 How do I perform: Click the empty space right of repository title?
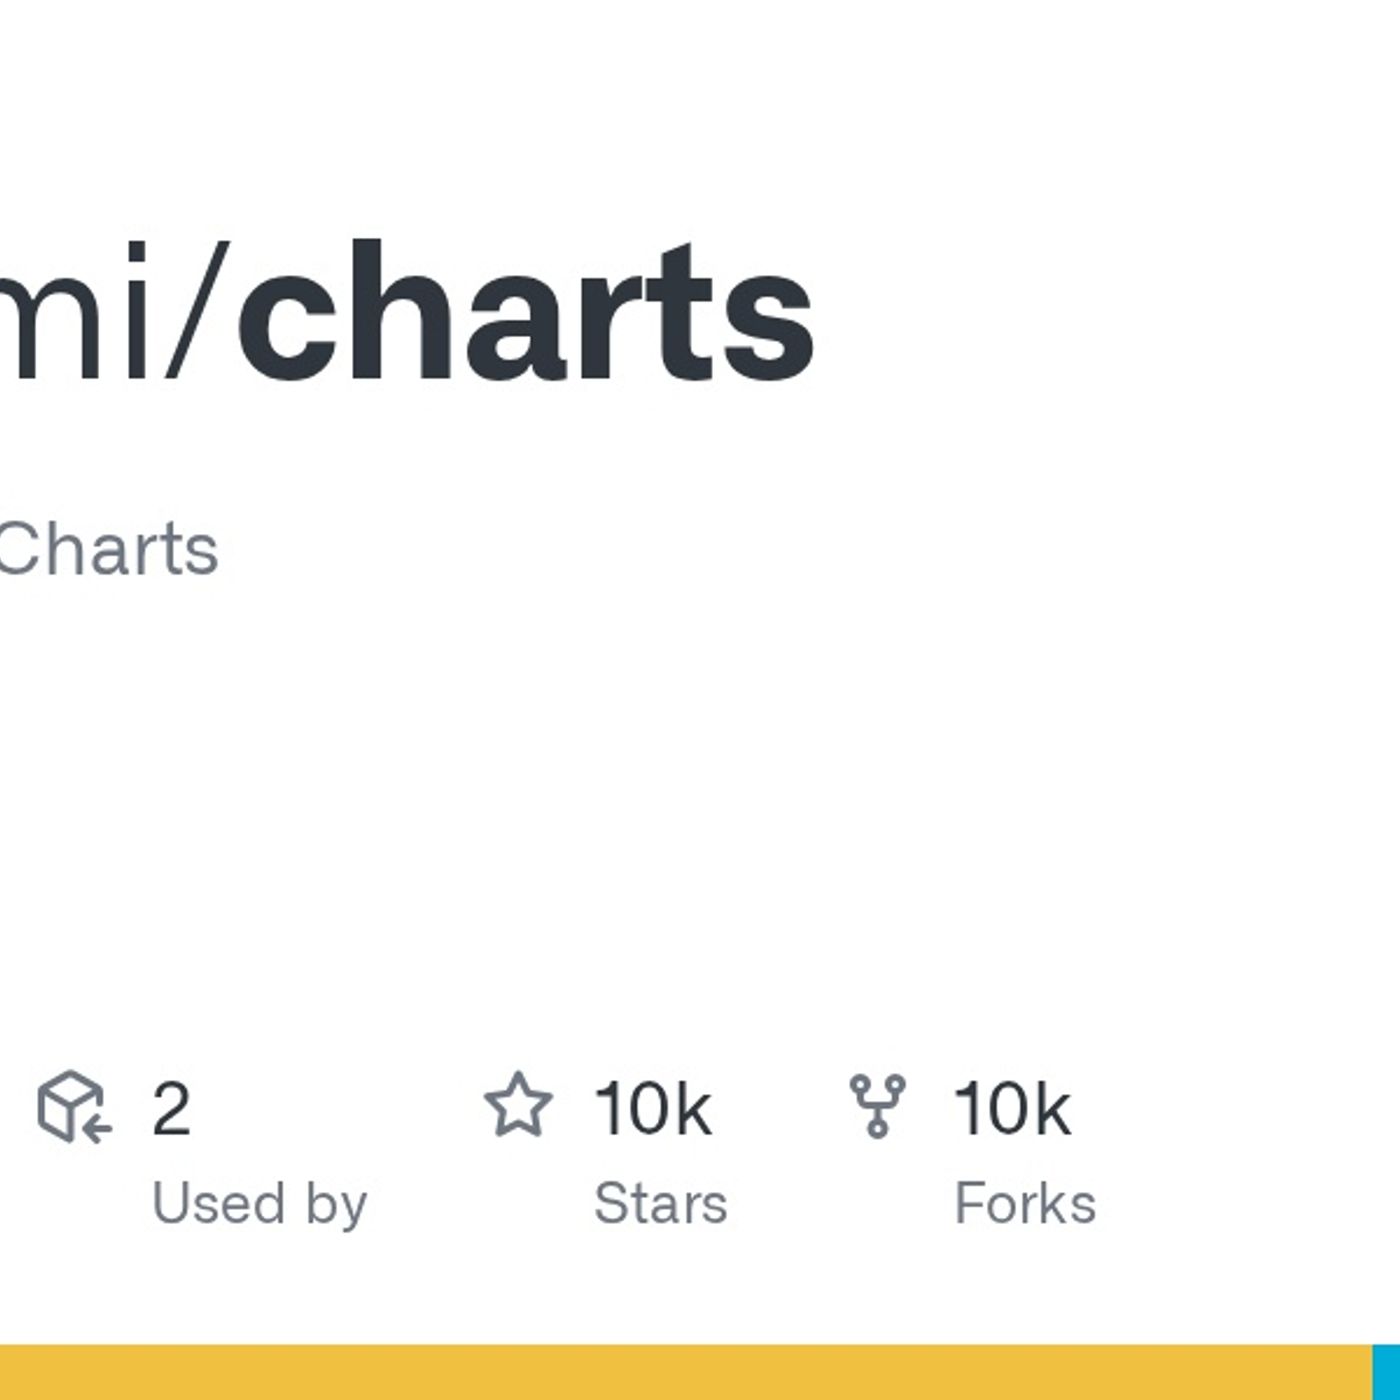click(x=1100, y=312)
